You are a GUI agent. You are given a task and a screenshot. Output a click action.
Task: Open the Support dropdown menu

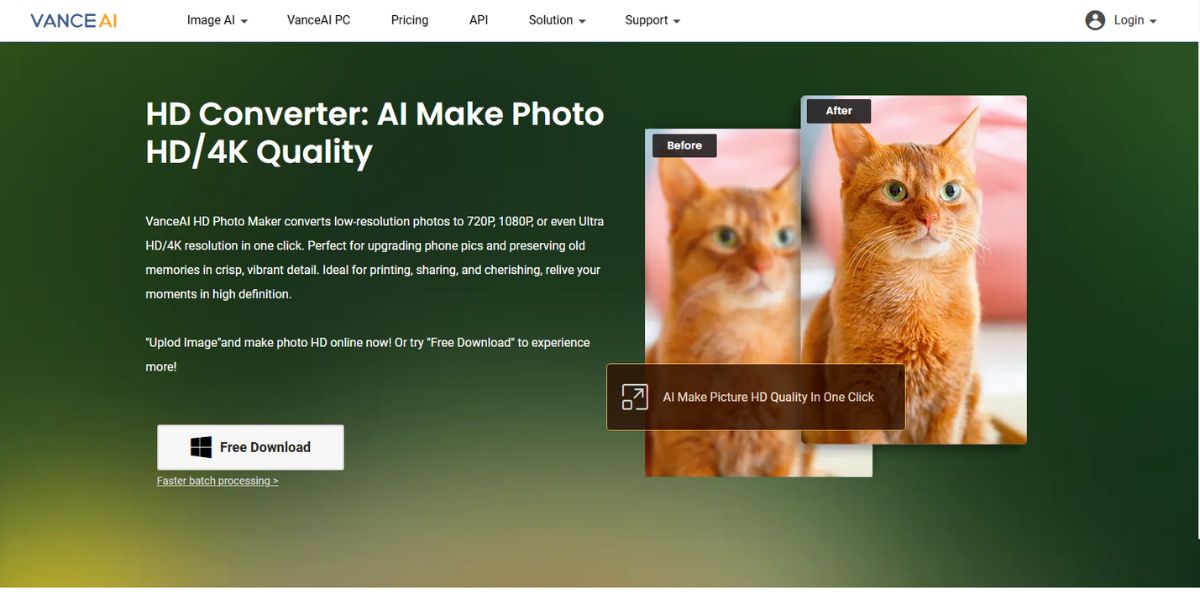[x=652, y=20]
